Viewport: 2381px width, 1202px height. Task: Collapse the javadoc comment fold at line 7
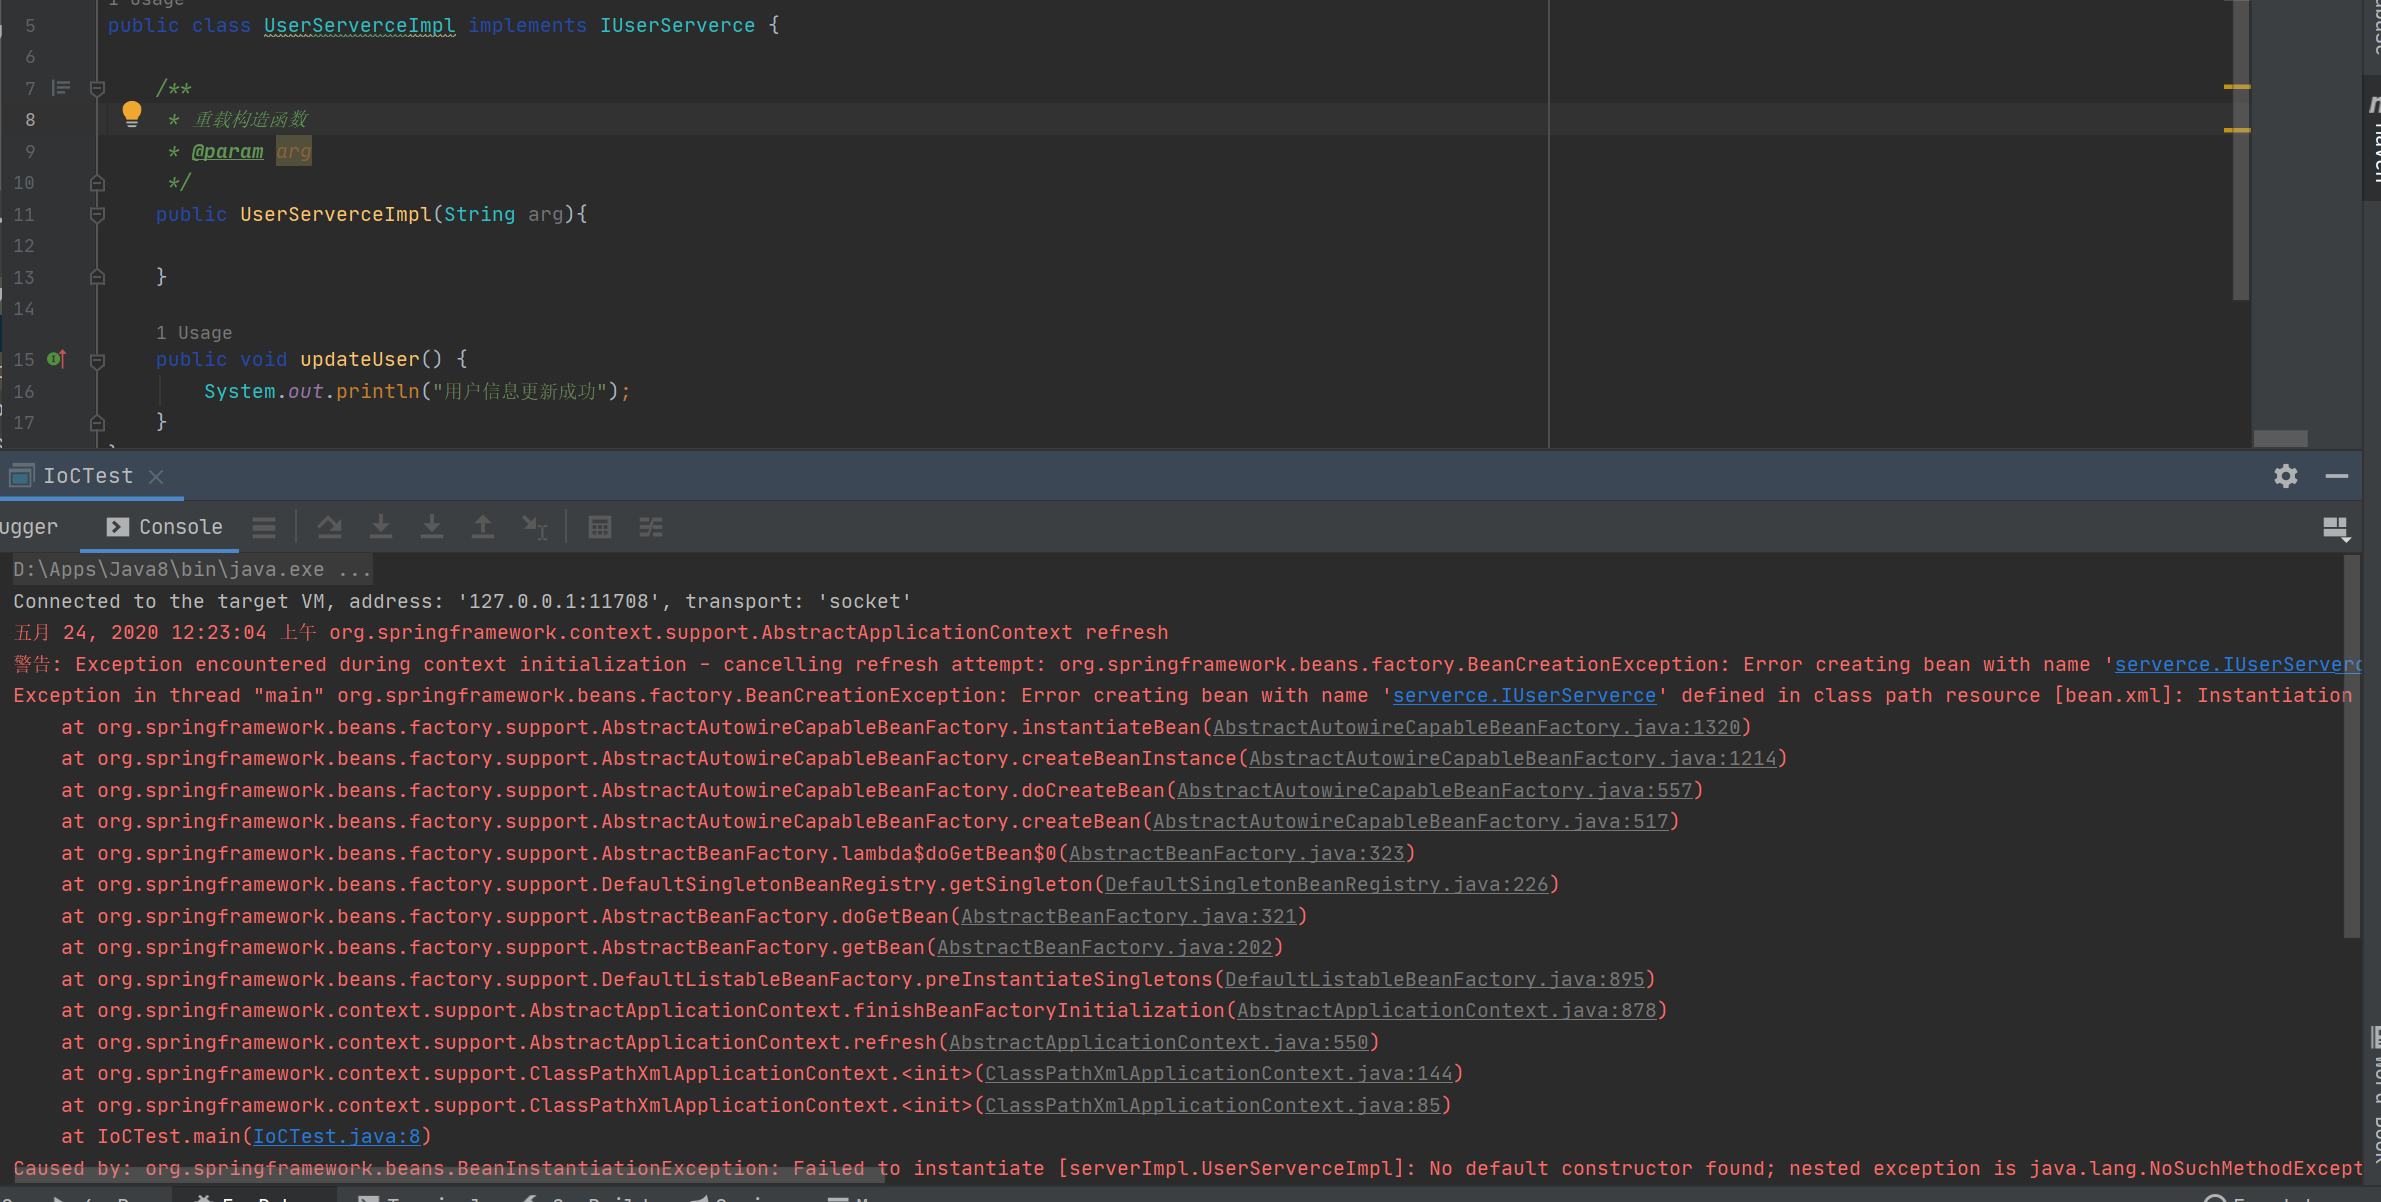point(97,88)
